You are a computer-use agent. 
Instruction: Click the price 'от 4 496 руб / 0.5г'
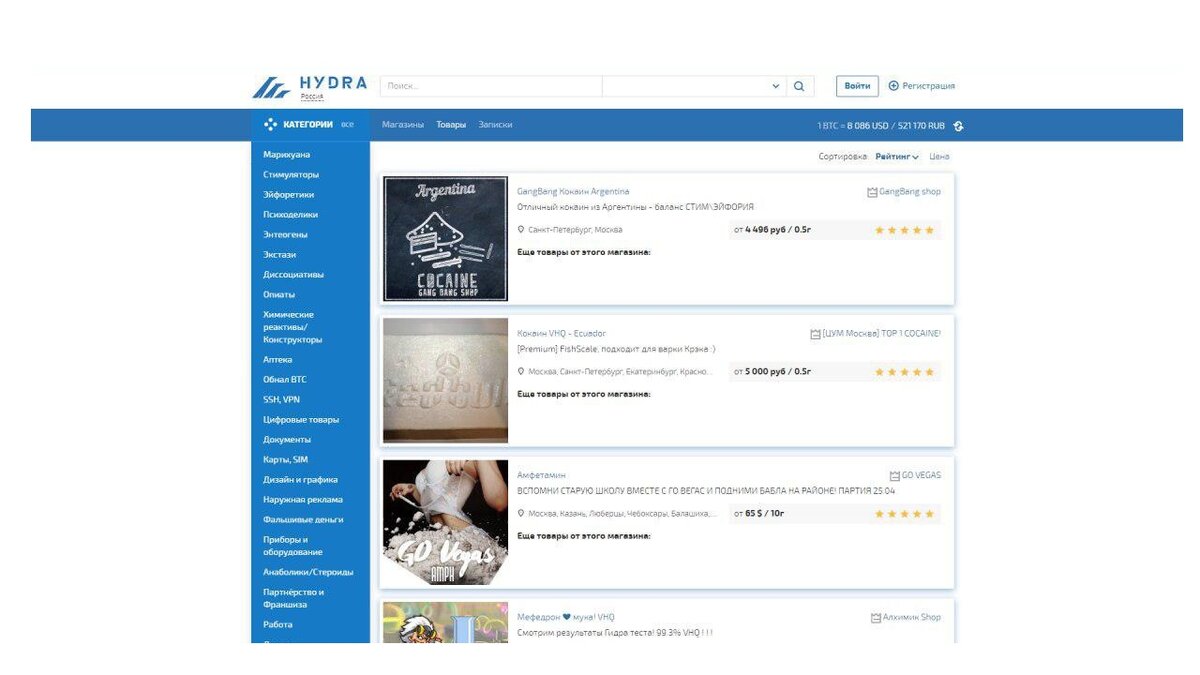(772, 230)
